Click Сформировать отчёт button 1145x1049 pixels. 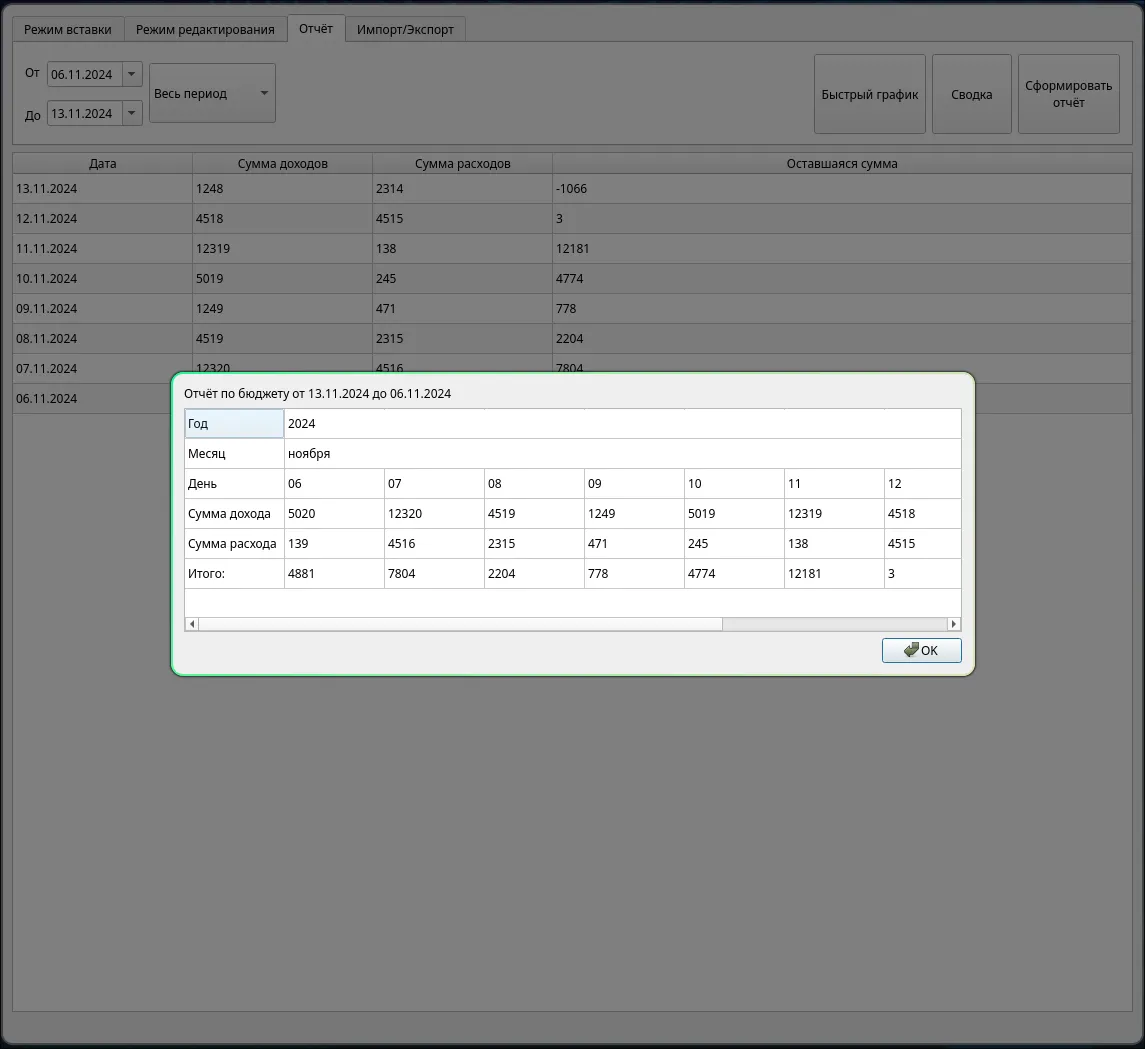(1068, 94)
